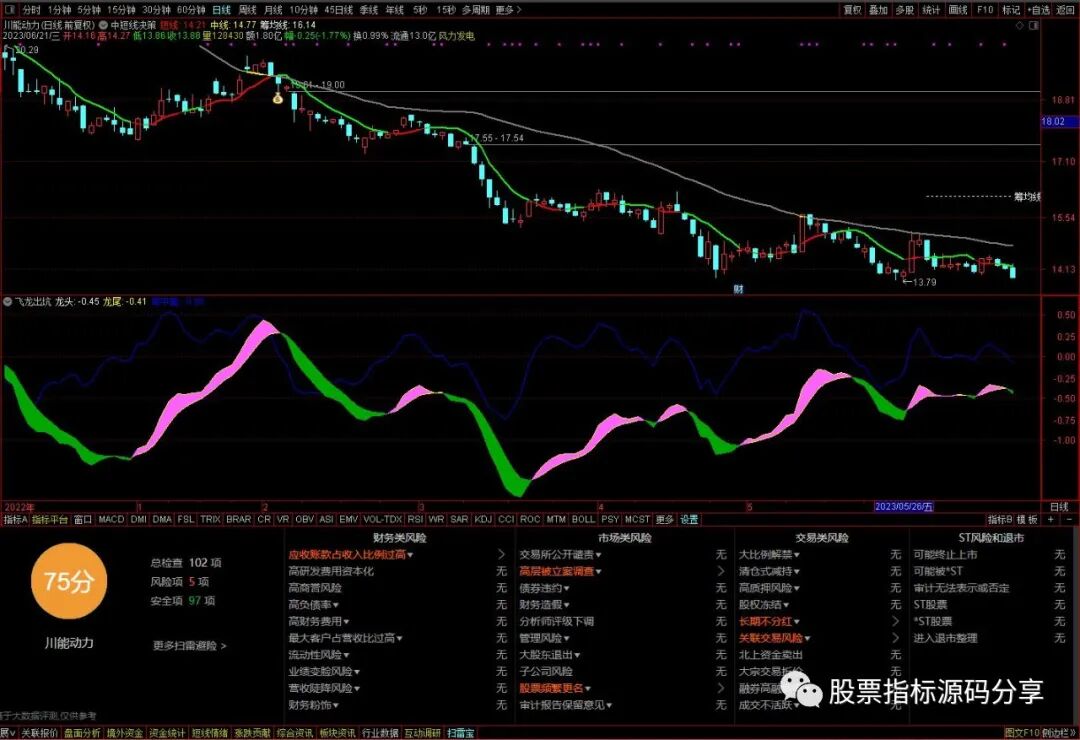1080x740 pixels.
Task: Click the 模板 button
Action: click(1028, 519)
